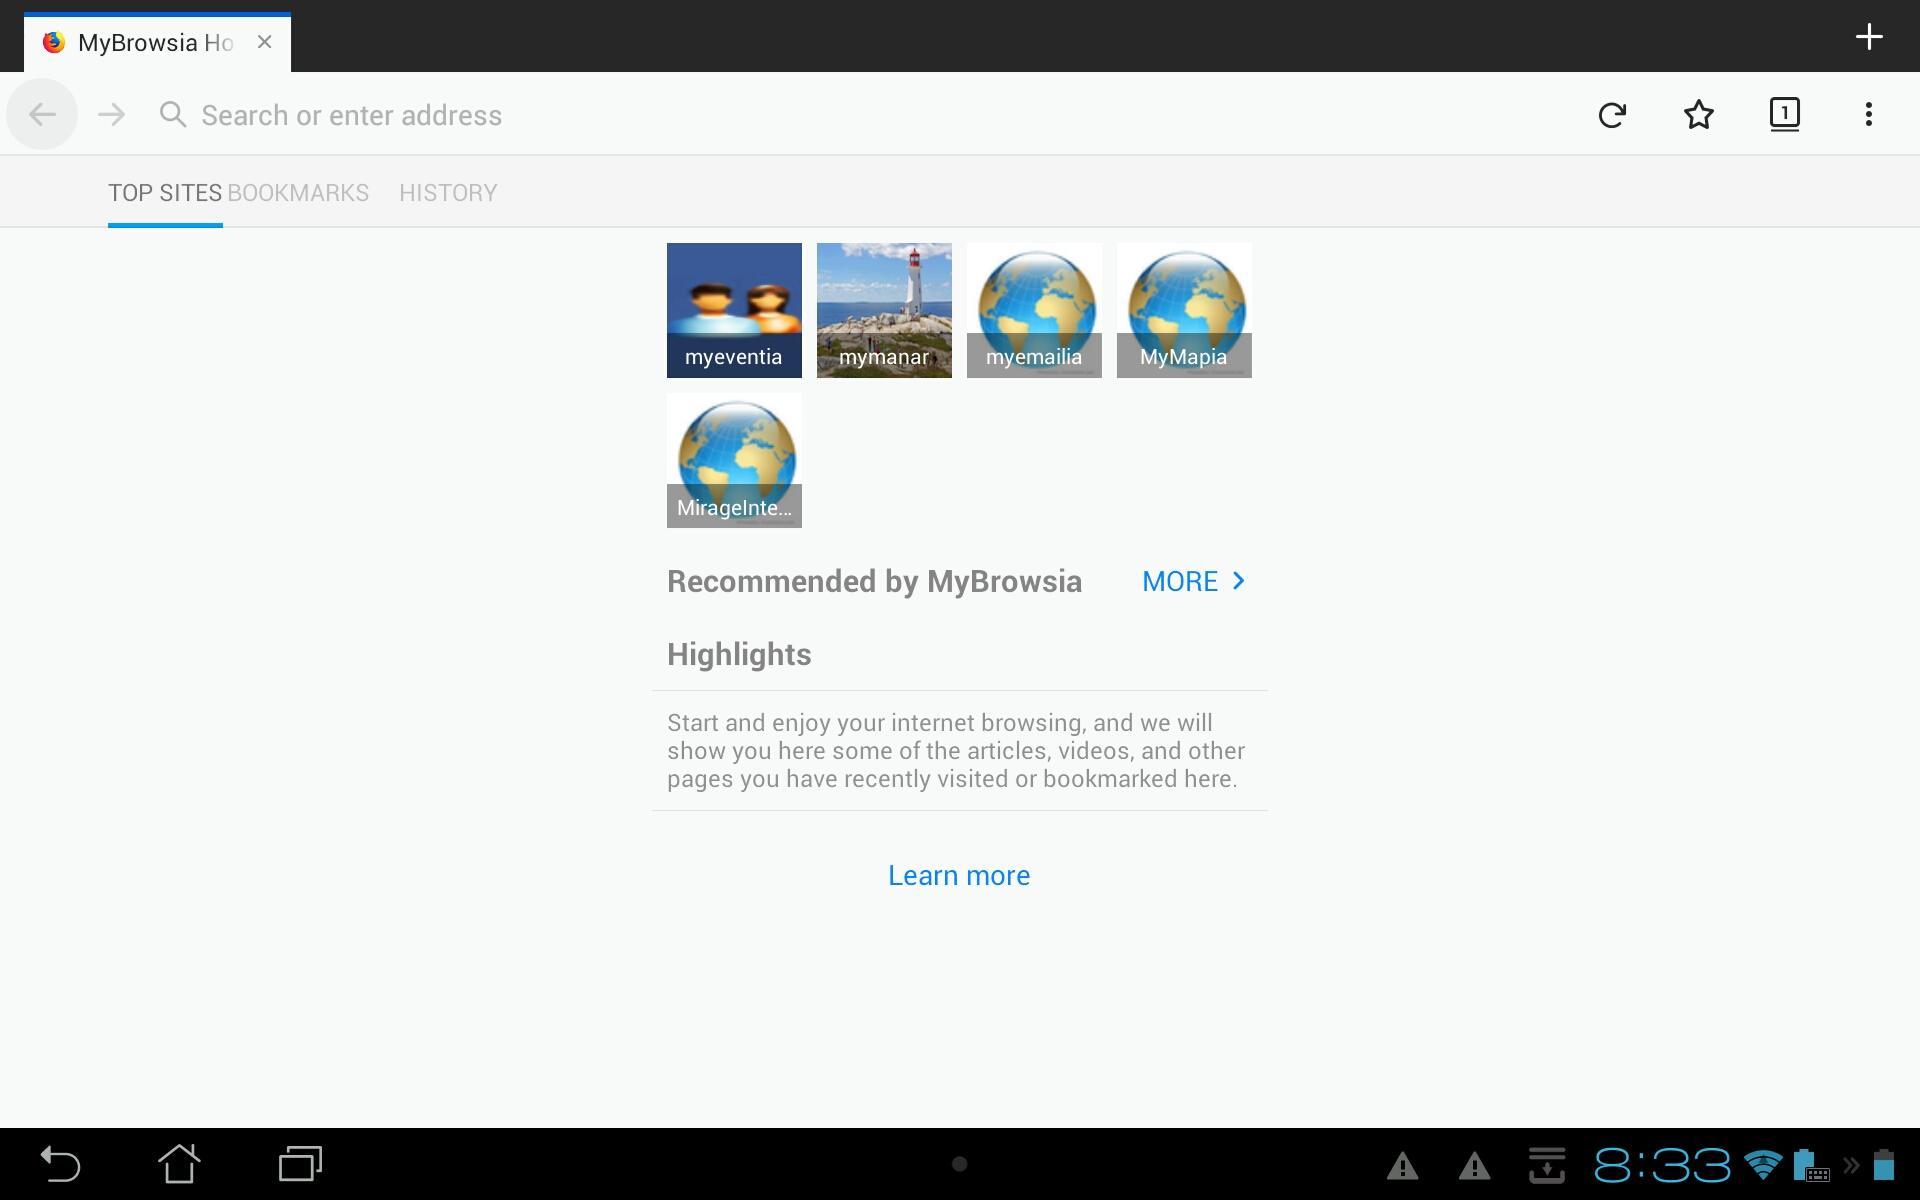Open the mymanar lighthouse tile
Viewport: 1920px width, 1200px height.
click(x=884, y=310)
